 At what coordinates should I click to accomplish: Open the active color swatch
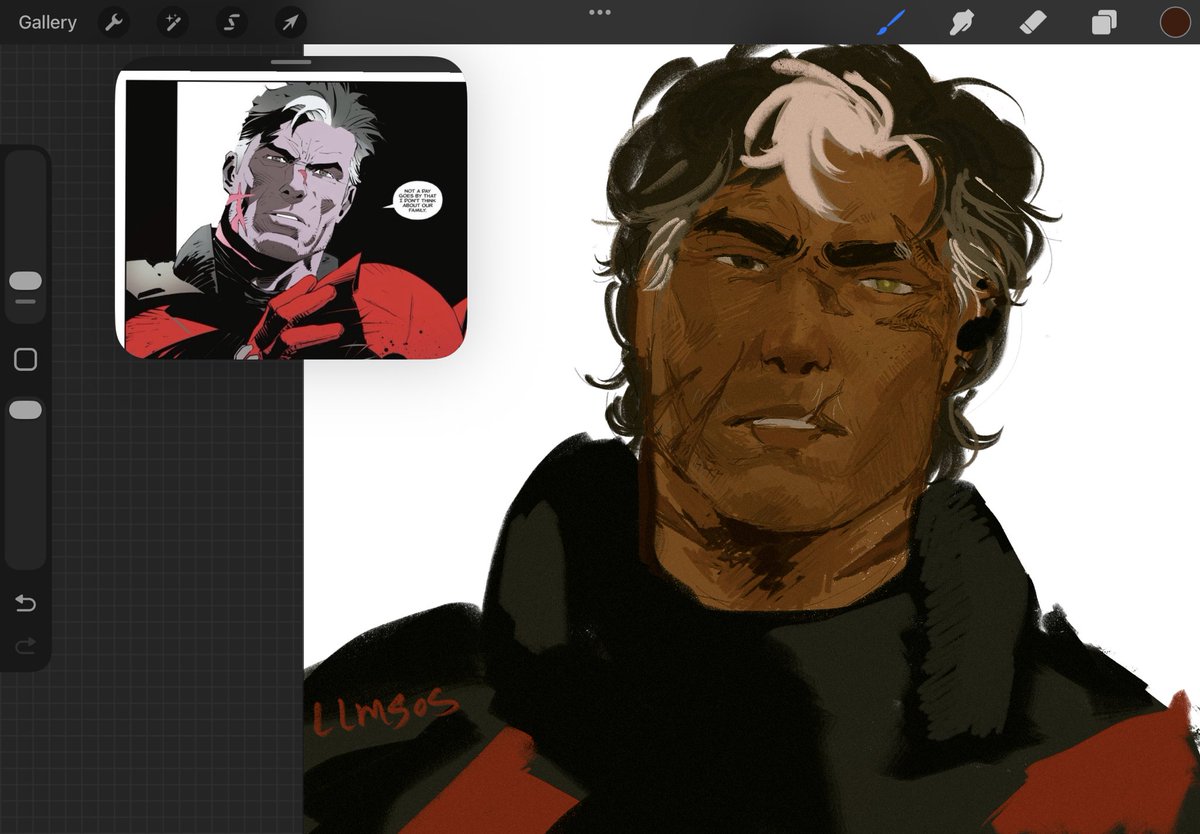[1175, 22]
